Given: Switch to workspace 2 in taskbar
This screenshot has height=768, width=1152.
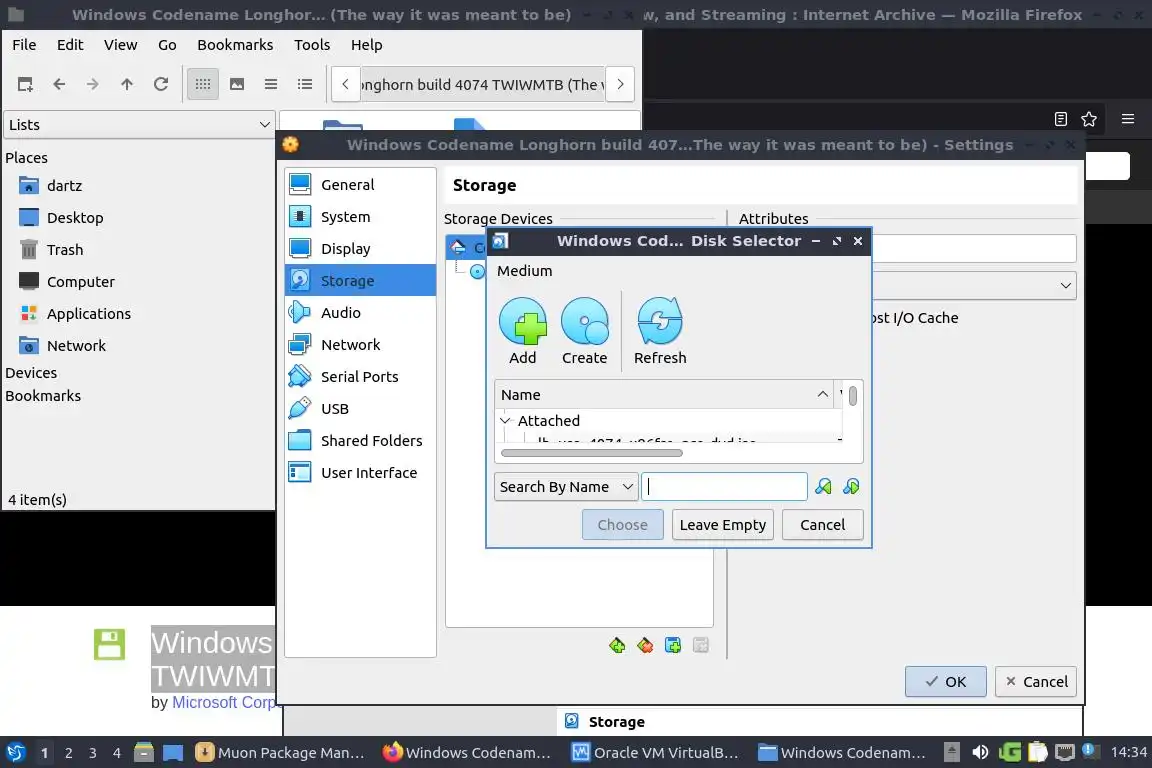Looking at the screenshot, I should tap(68, 753).
